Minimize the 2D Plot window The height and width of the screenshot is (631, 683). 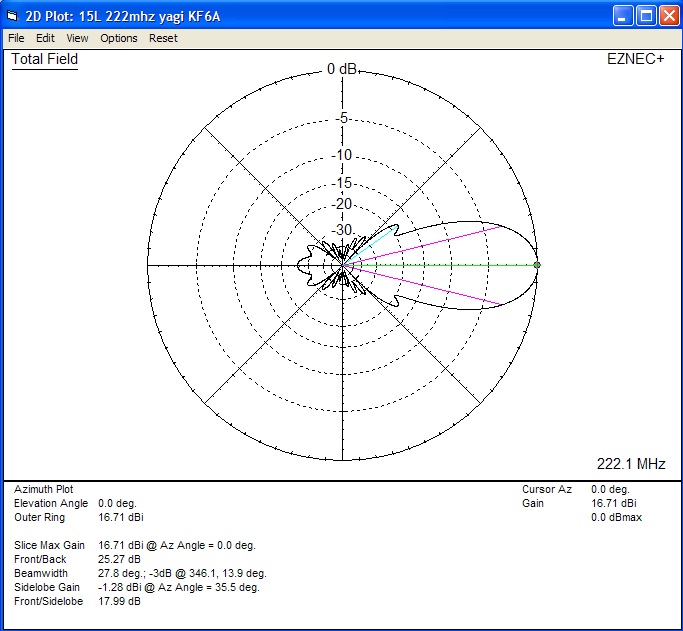[623, 15]
